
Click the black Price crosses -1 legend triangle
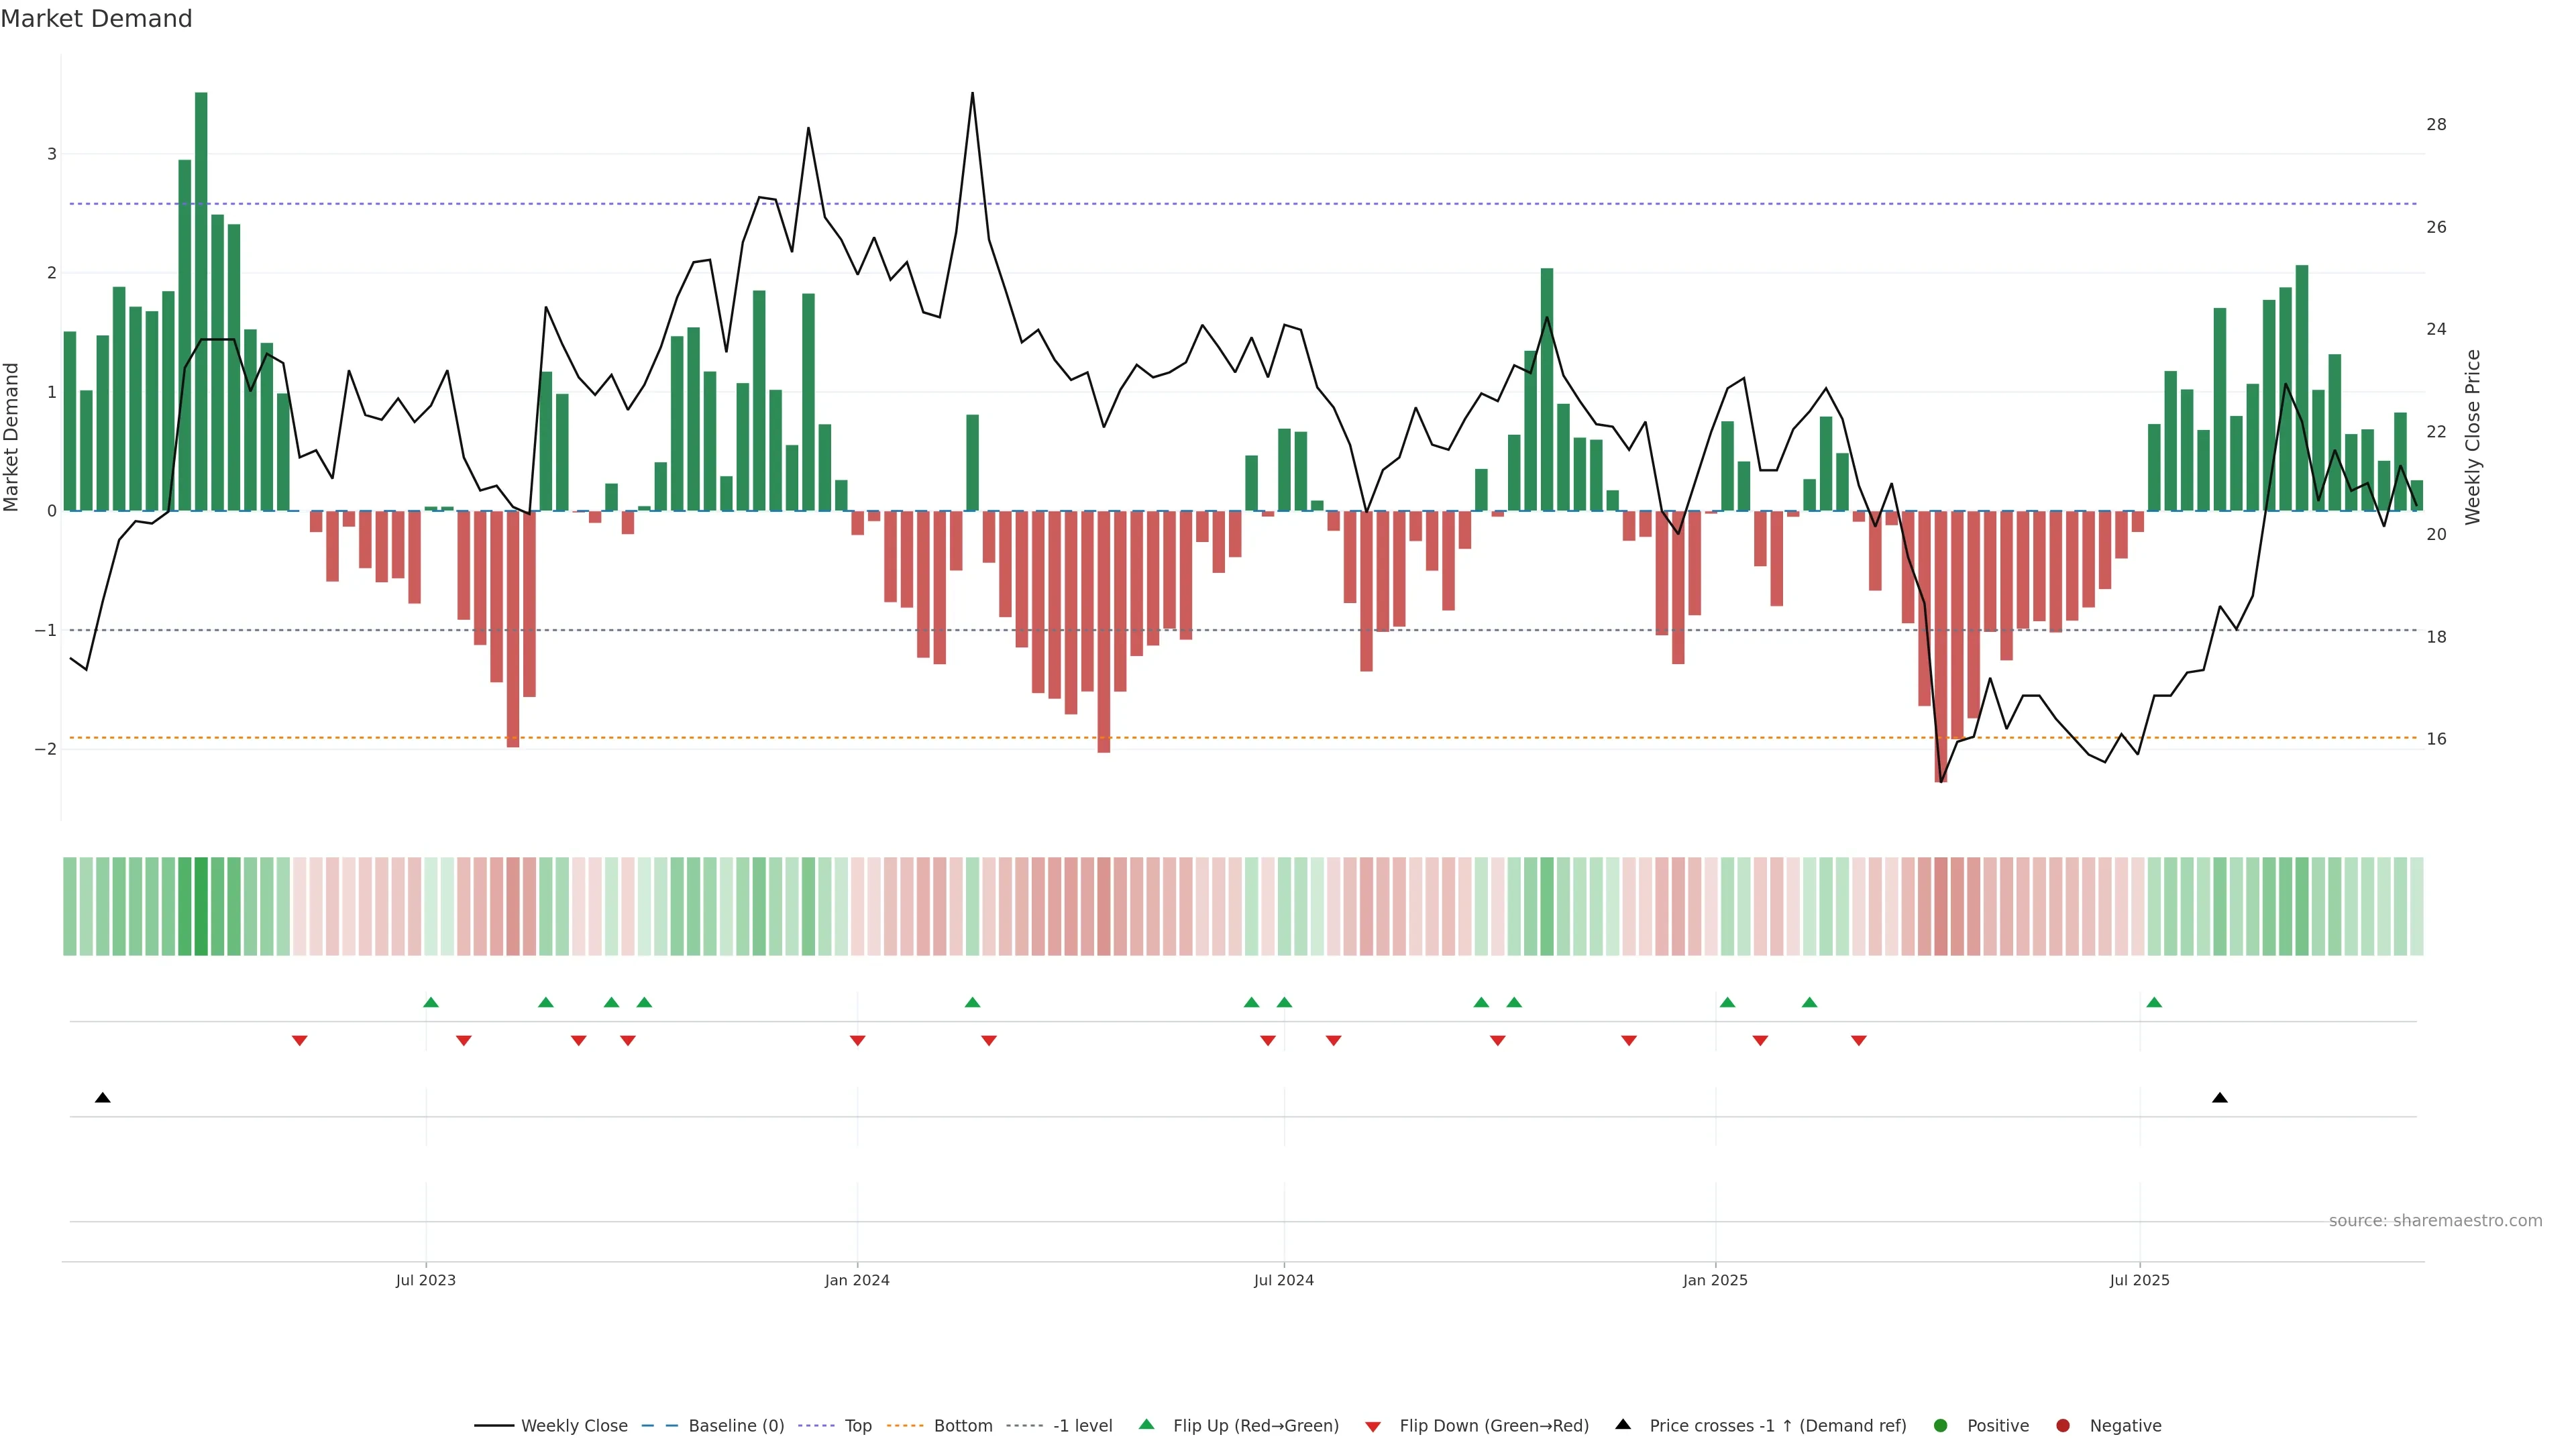[1623, 1425]
